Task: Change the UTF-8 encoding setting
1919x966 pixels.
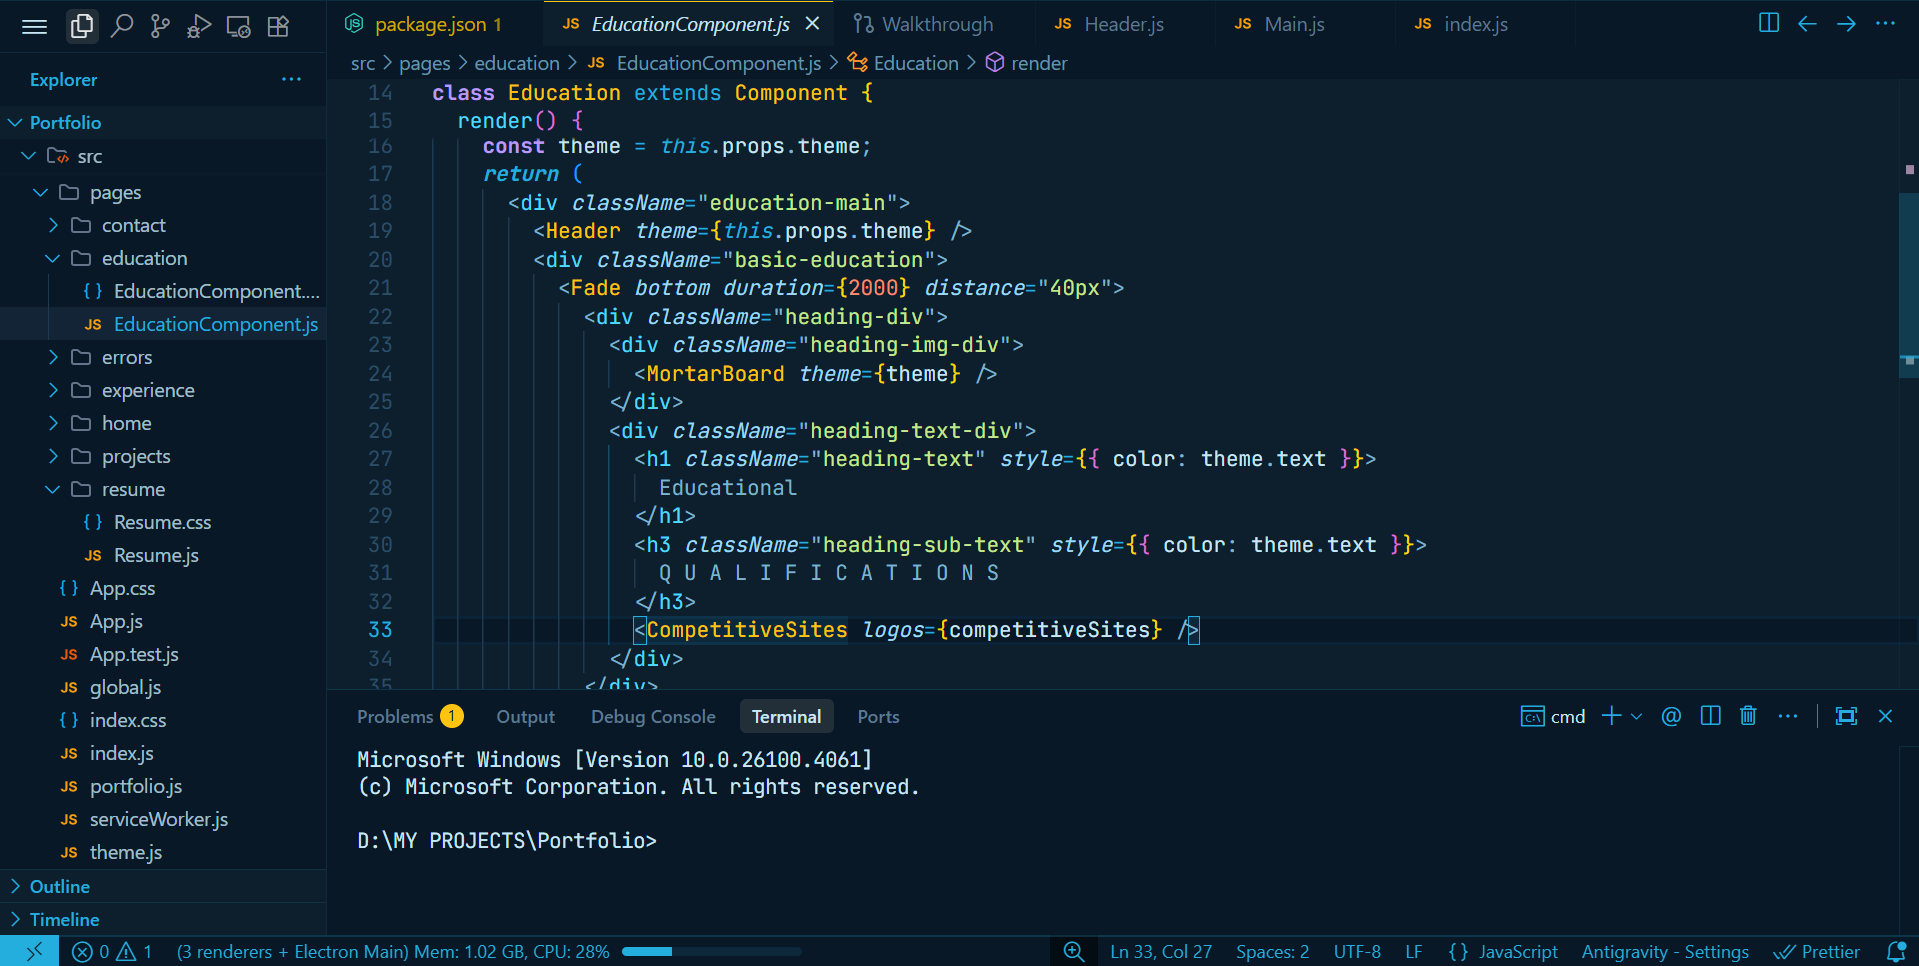Action: point(1357,951)
